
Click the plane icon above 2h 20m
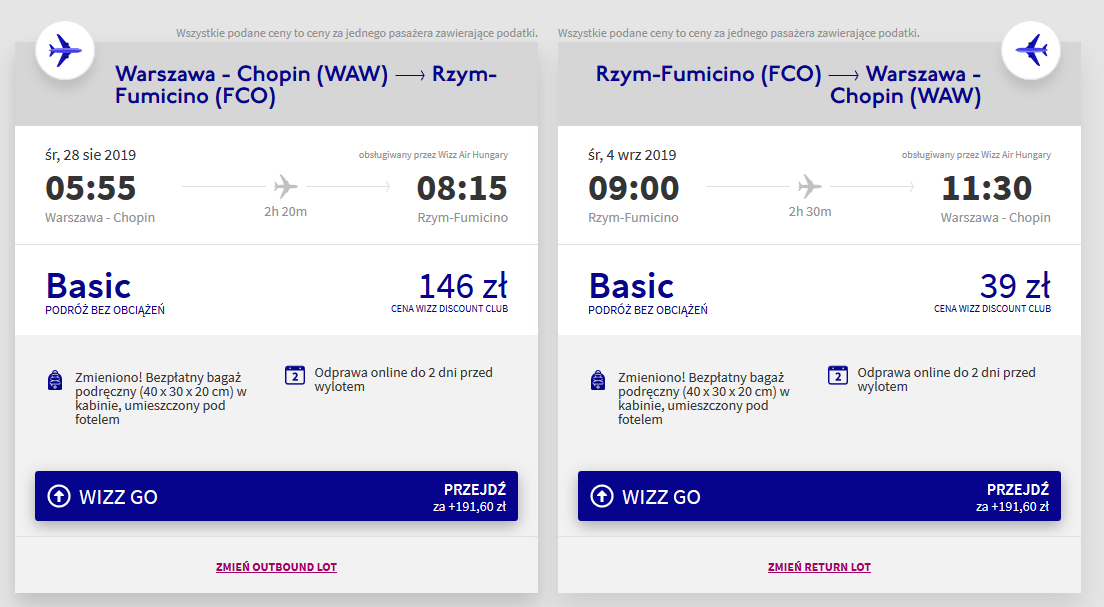click(285, 187)
